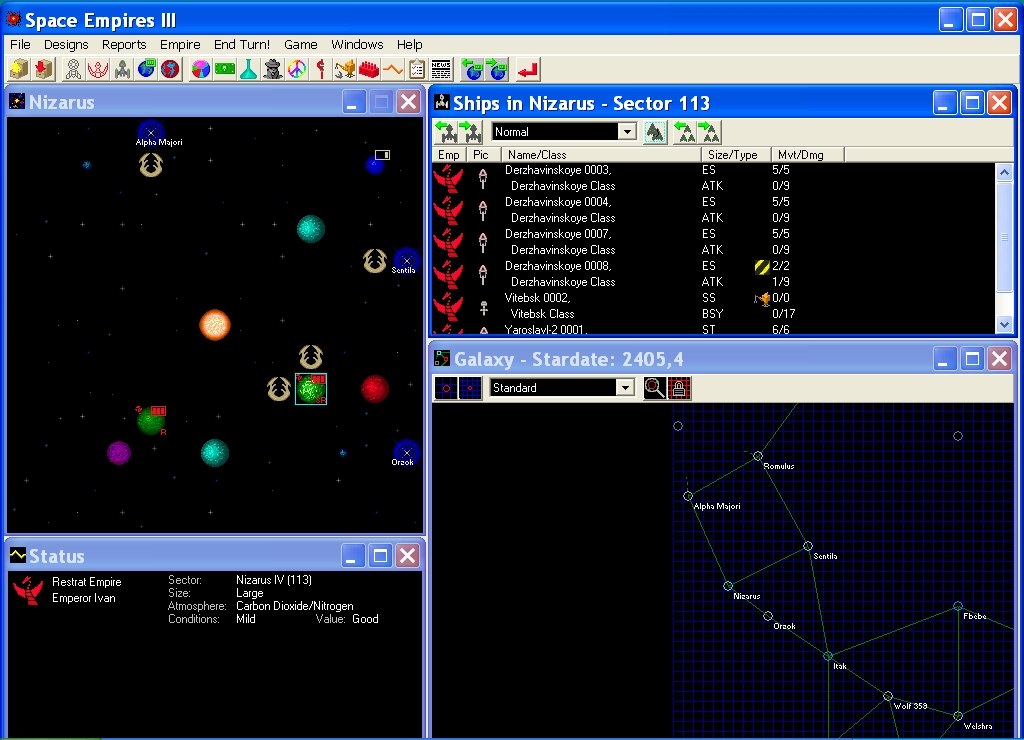Click the spy intelligence toolbar icon
Viewport: 1024px width, 740px height.
point(272,69)
